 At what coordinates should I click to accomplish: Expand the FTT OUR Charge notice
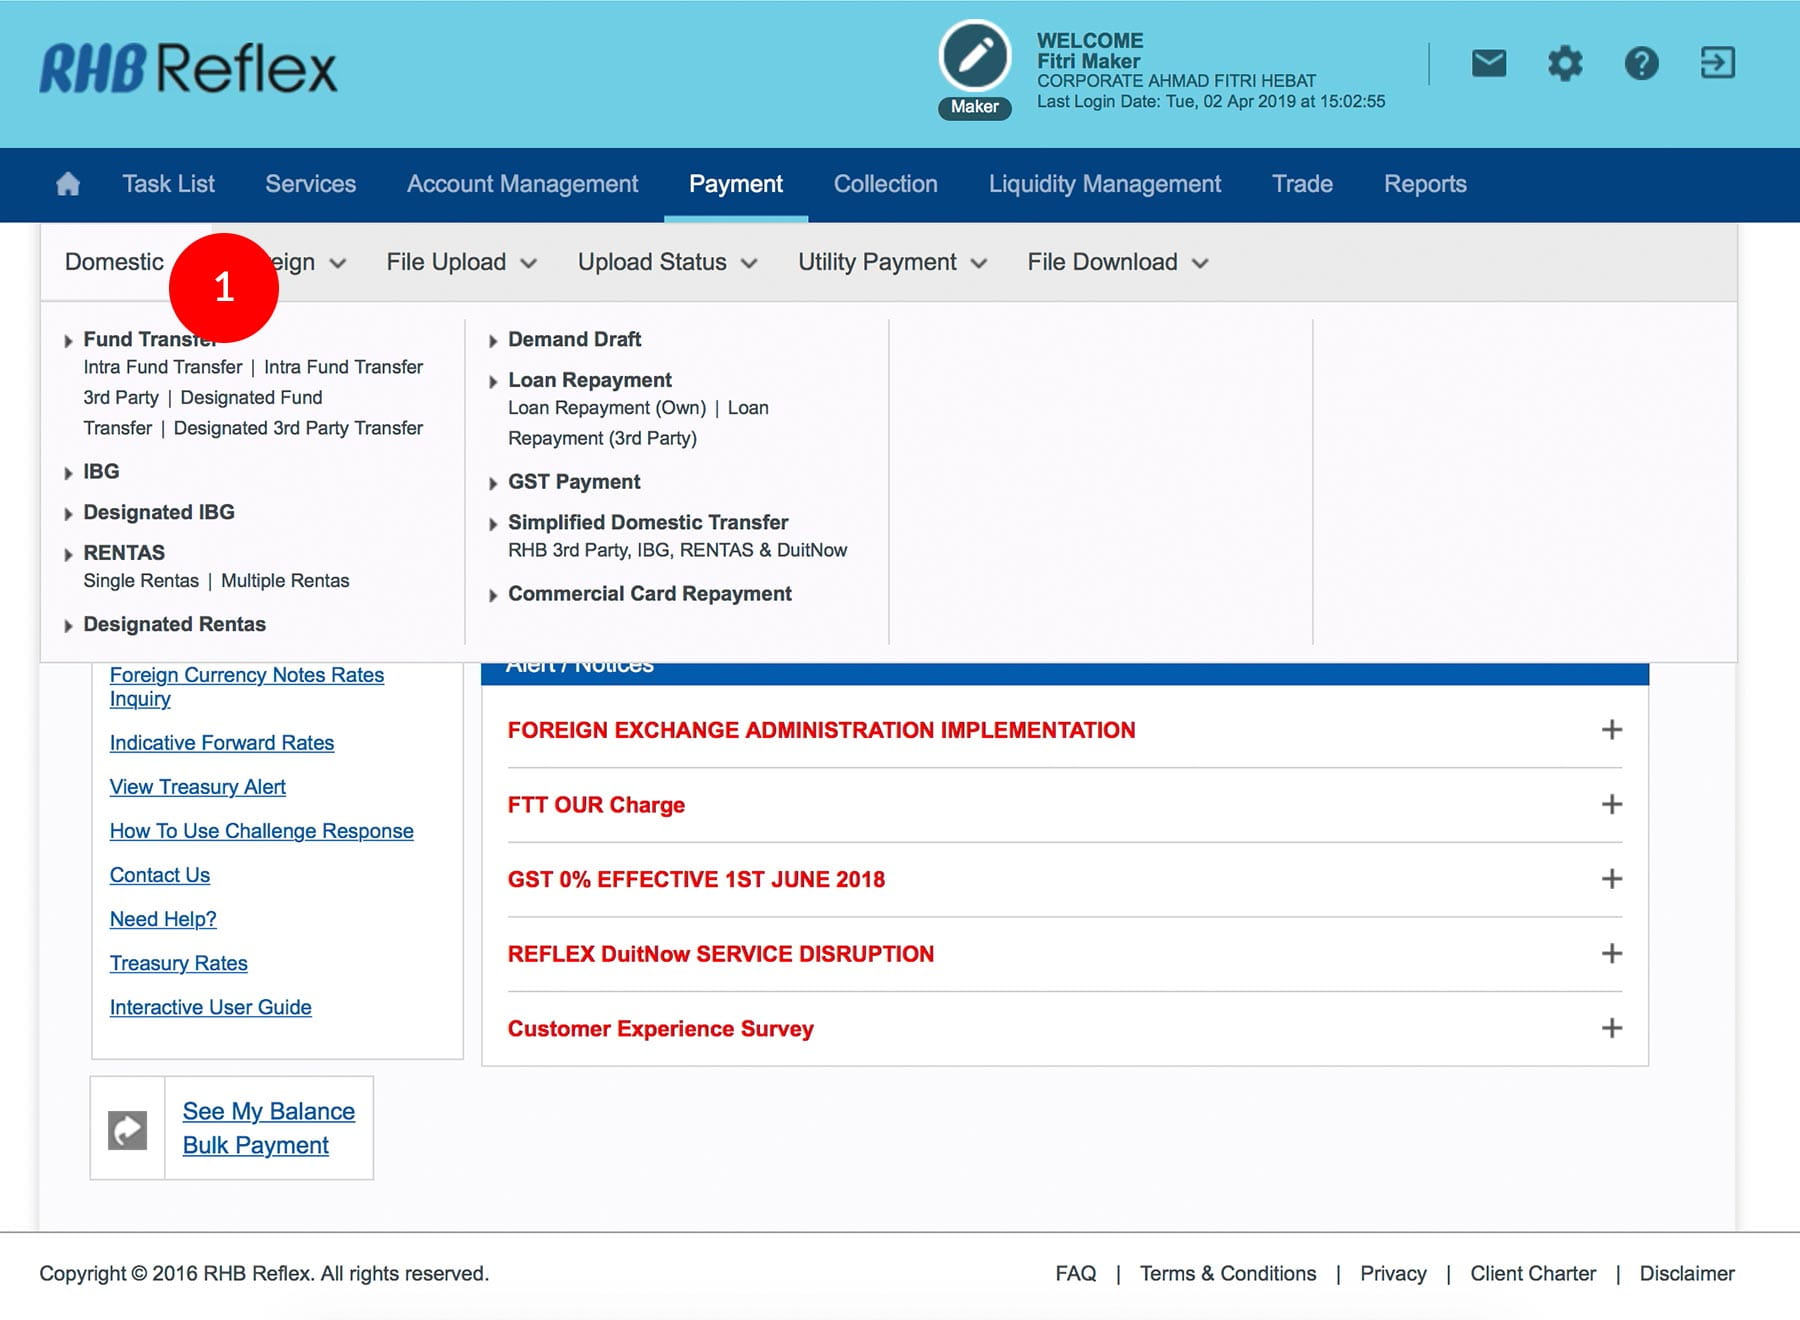pyautogui.click(x=1611, y=805)
